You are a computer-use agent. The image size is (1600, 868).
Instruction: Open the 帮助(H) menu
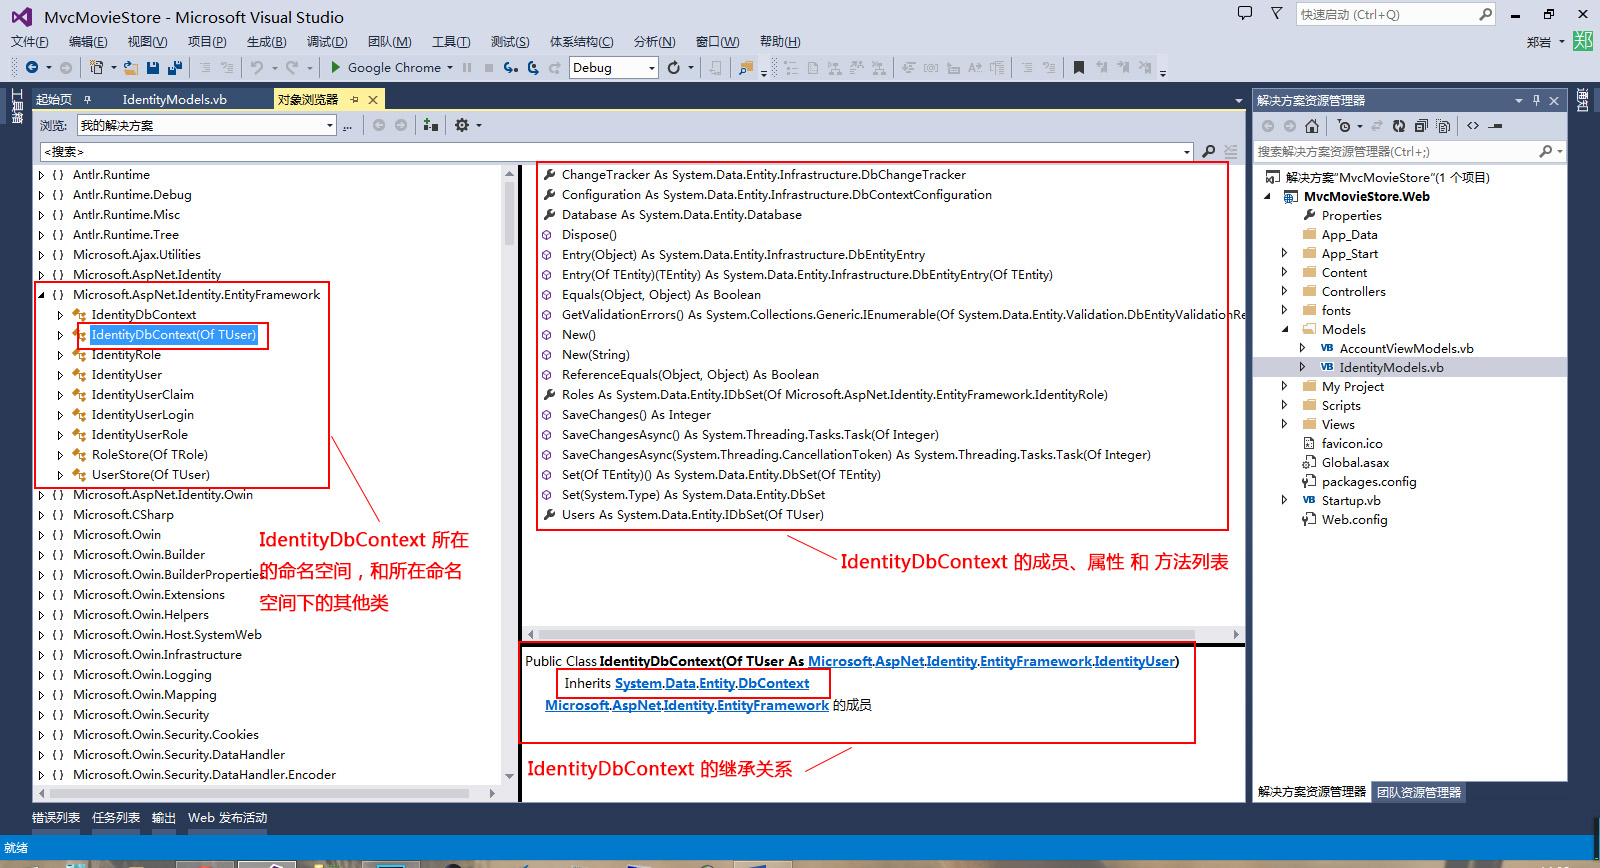click(x=780, y=41)
